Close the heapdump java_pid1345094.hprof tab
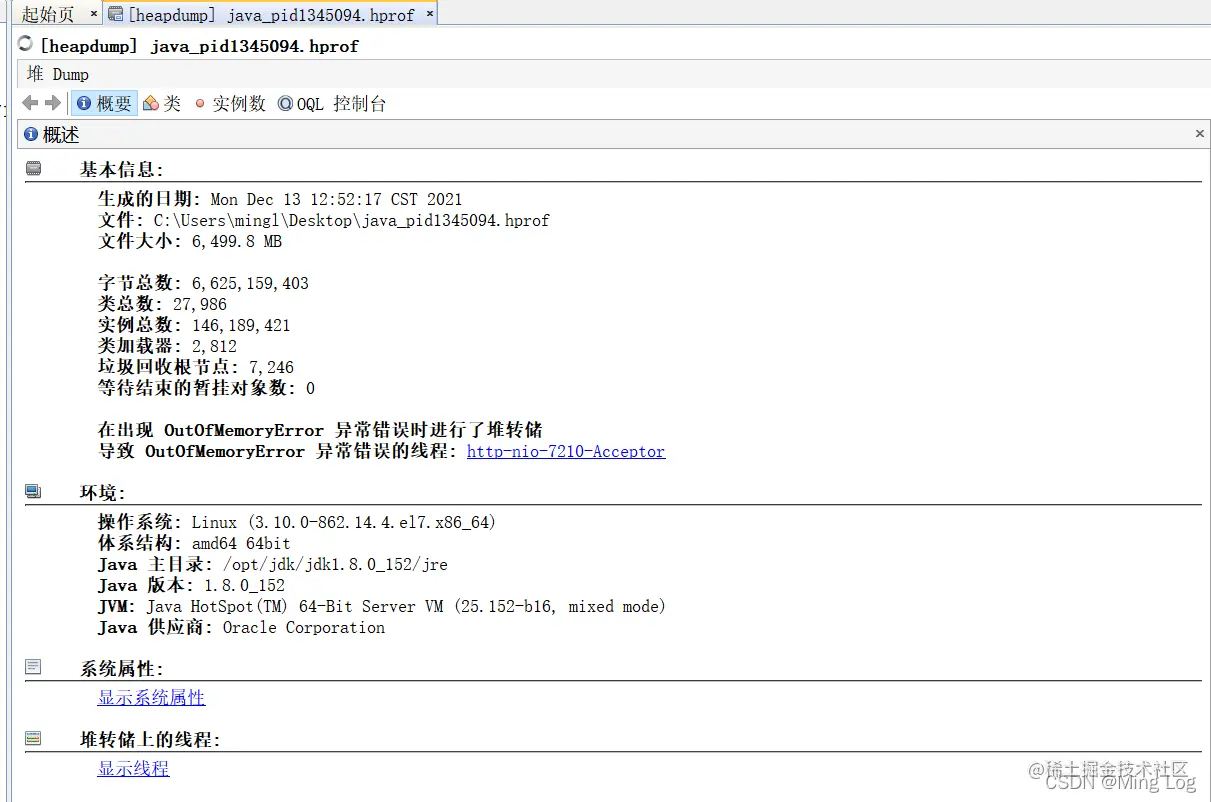 click(430, 14)
